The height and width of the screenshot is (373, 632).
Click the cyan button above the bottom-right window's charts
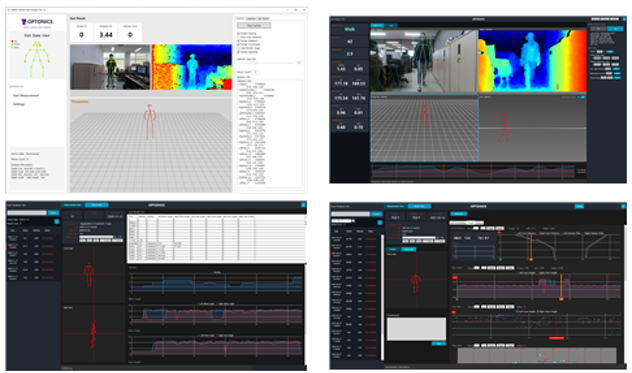458,214
